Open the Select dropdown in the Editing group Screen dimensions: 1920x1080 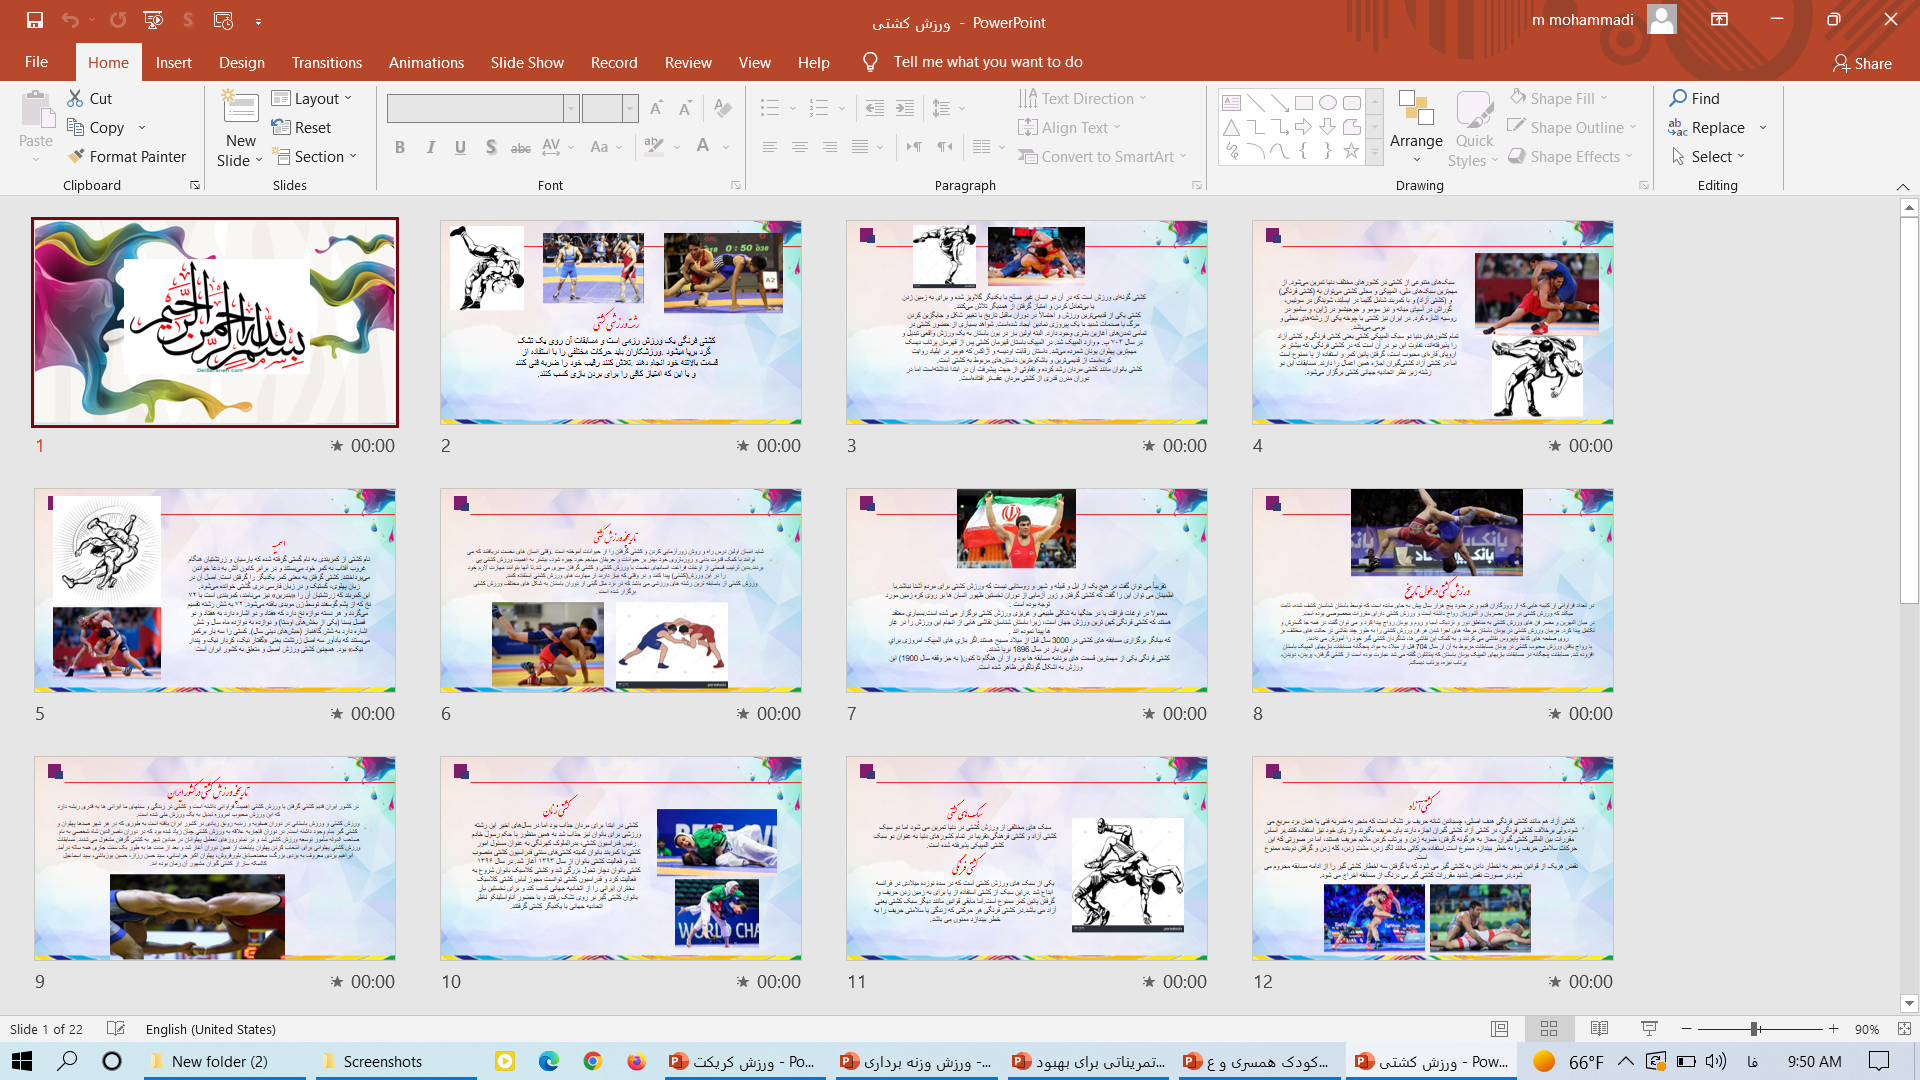coord(1709,157)
